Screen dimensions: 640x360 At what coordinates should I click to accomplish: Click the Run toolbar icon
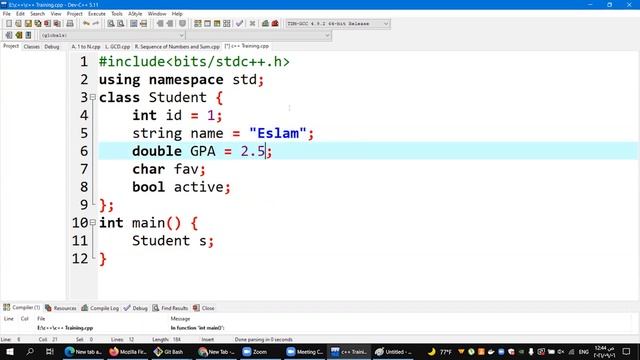pyautogui.click(x=207, y=24)
